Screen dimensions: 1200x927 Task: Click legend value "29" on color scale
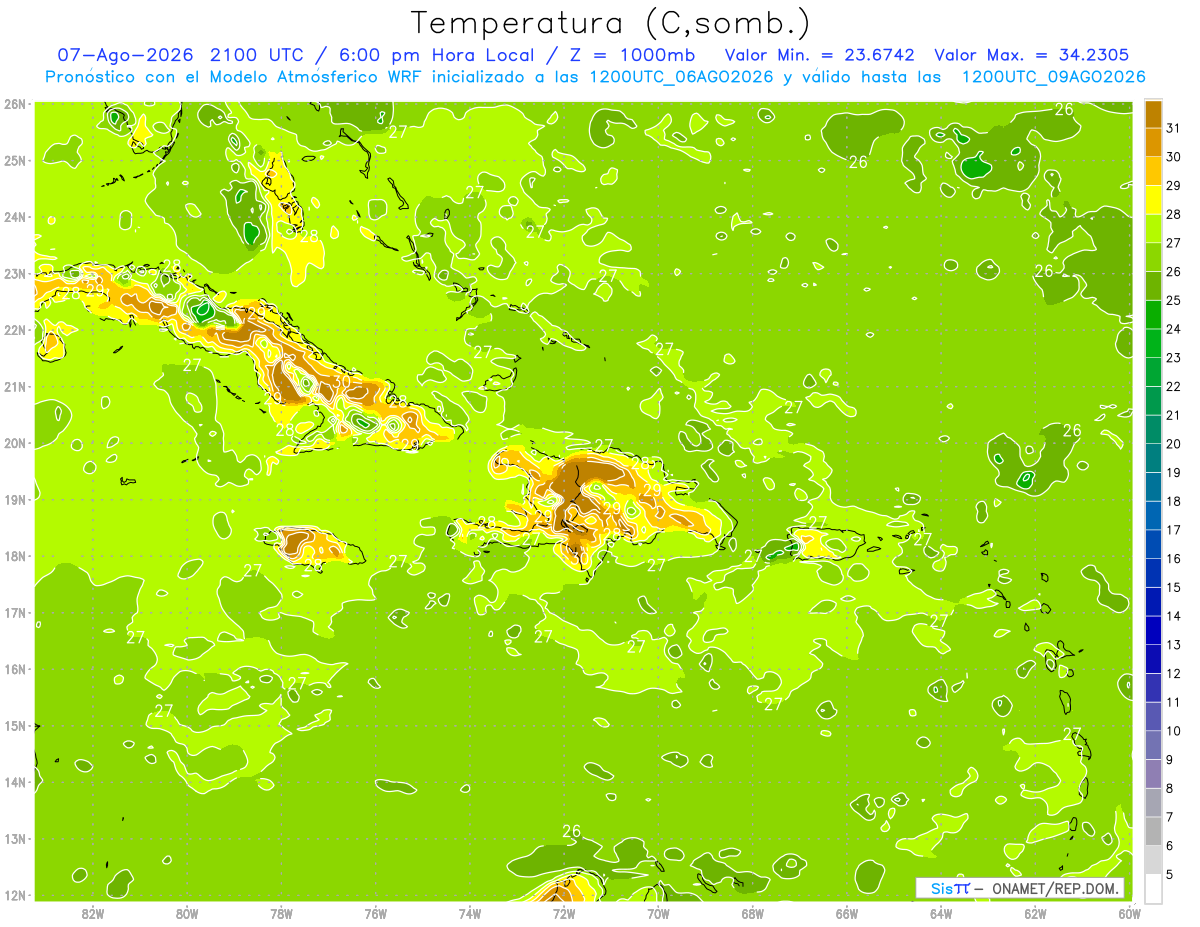click(1174, 185)
